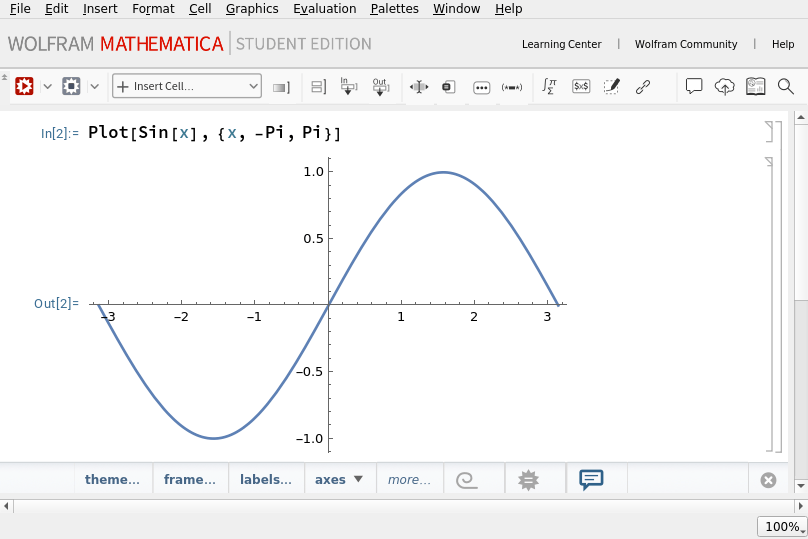808x539 pixels.
Task: Click the hyperlink chain icon
Action: click(643, 87)
